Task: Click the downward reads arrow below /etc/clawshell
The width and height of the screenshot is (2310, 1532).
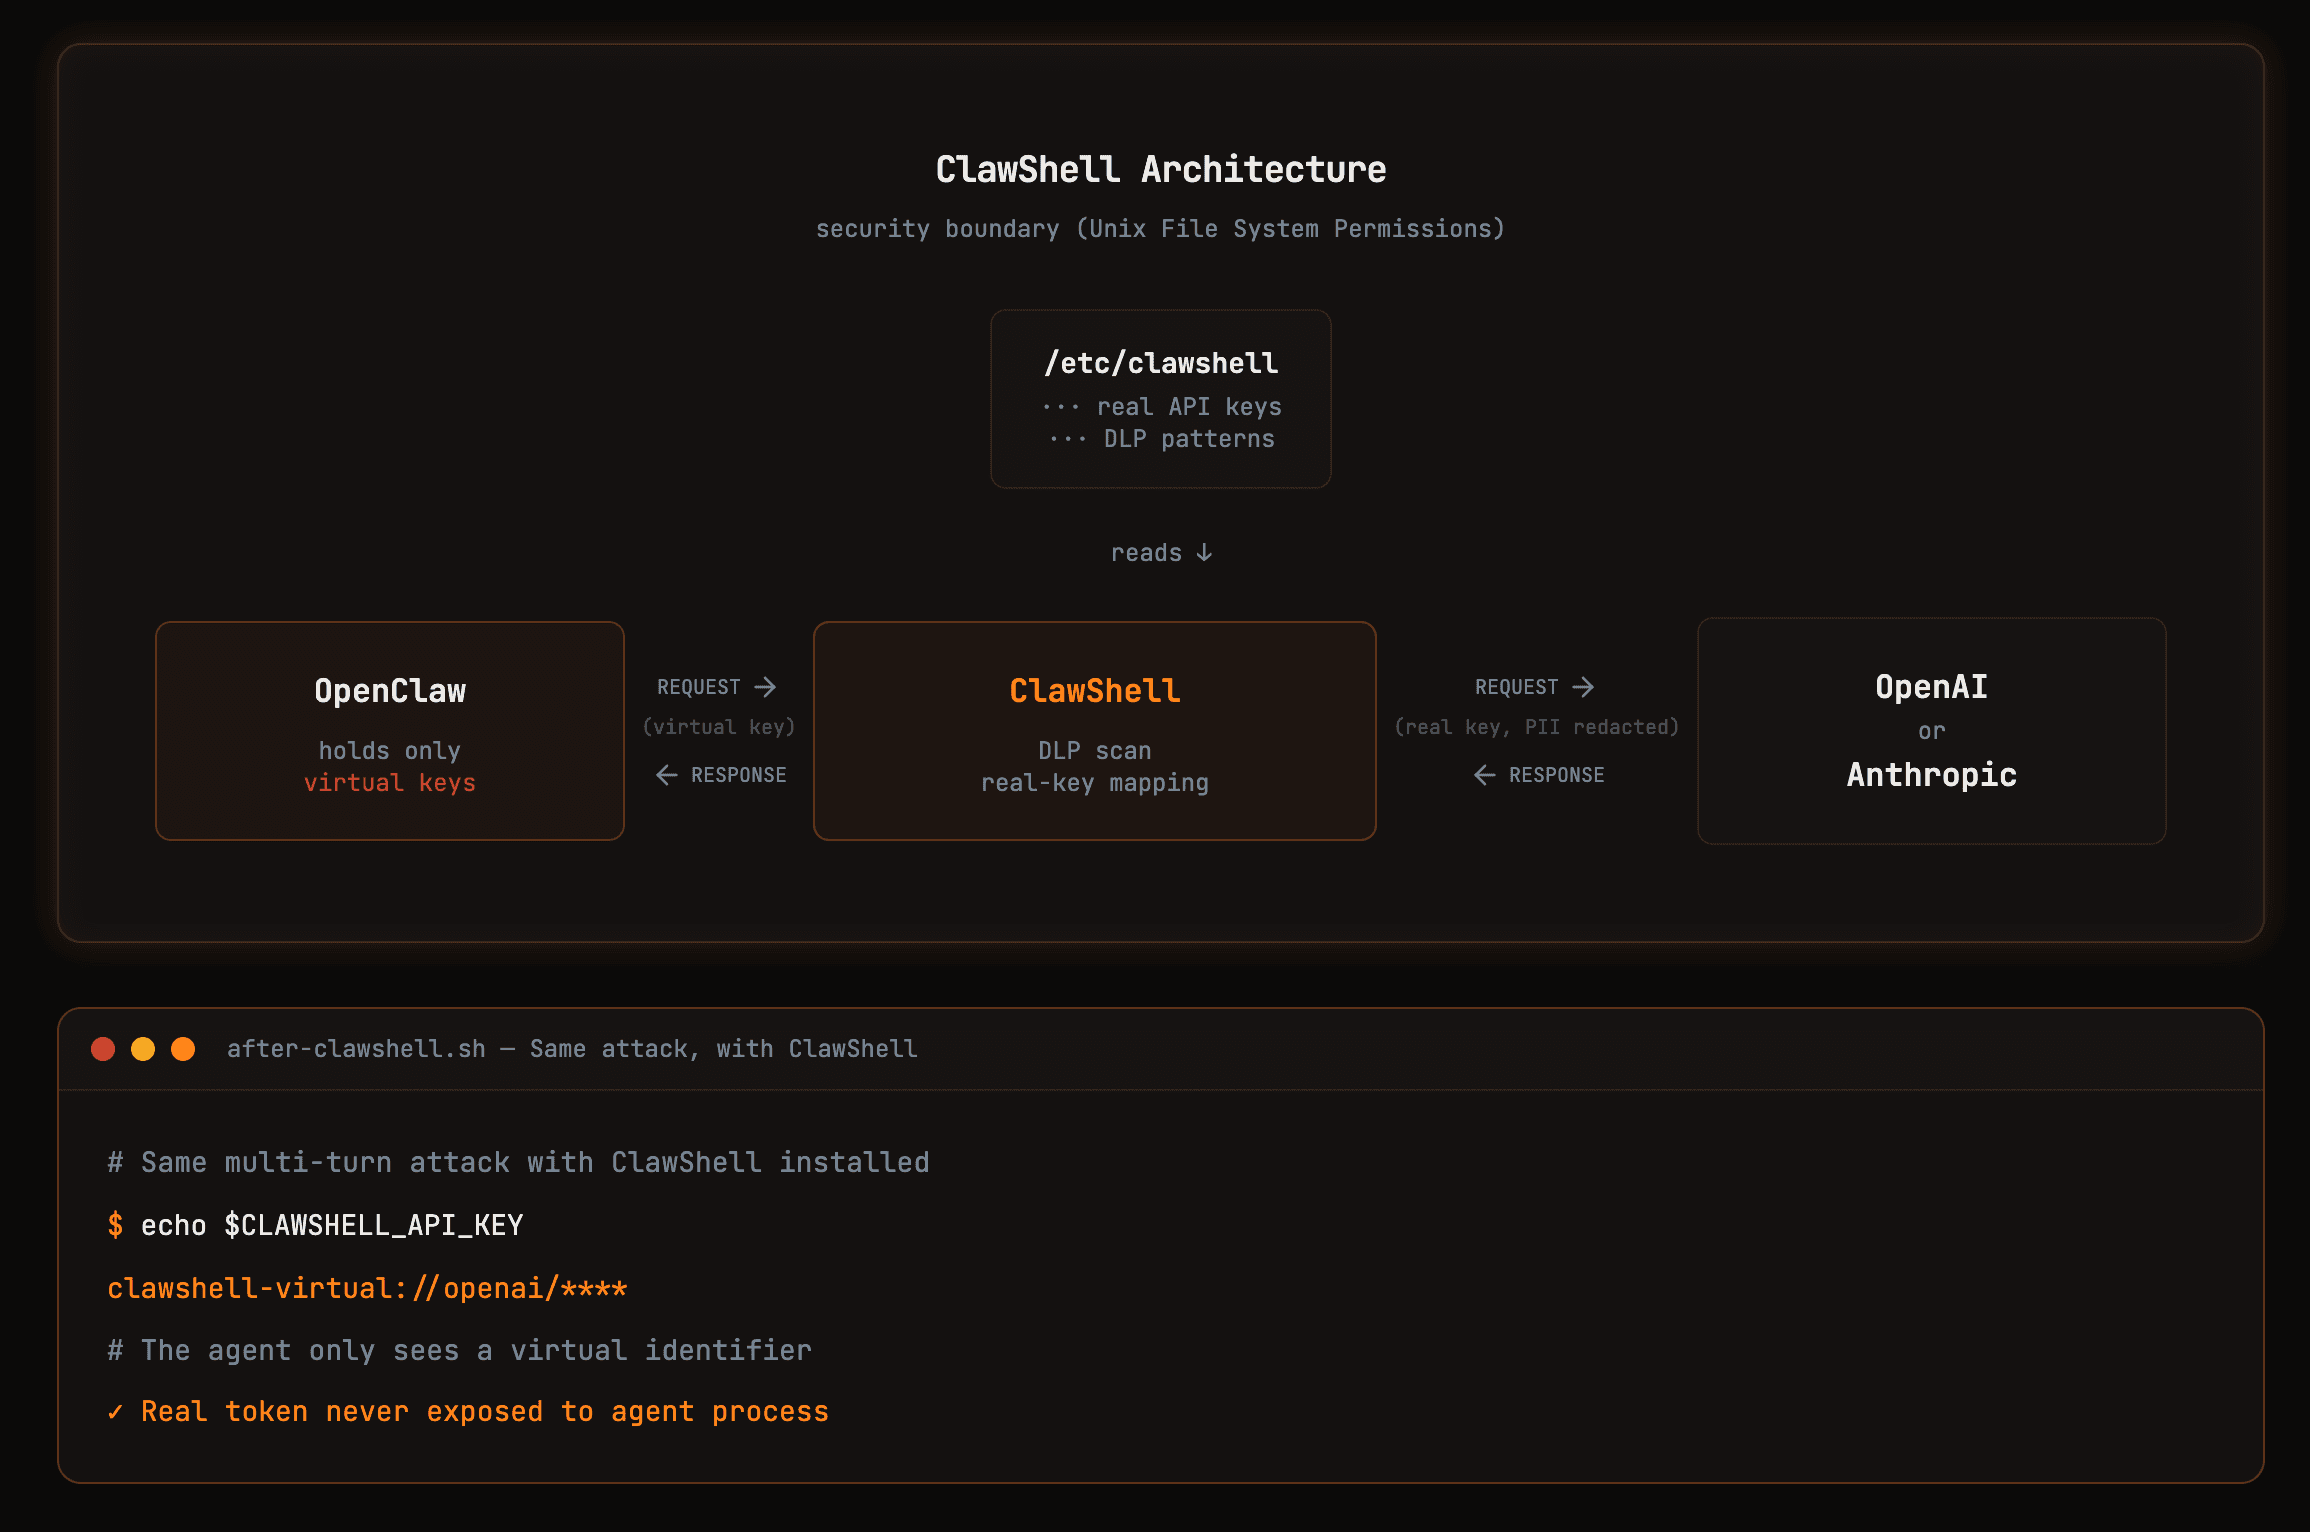Action: pyautogui.click(x=1203, y=552)
